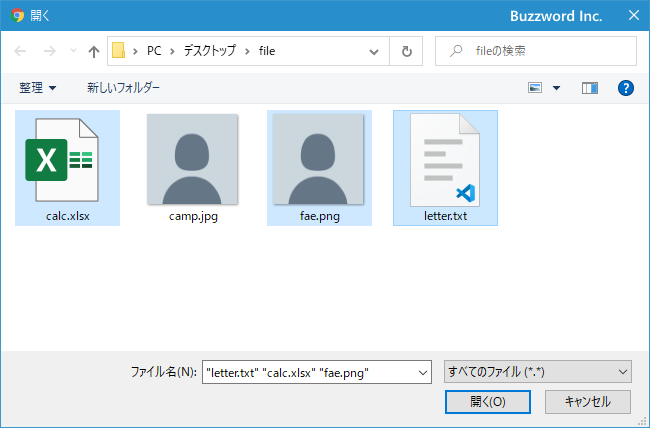Click the view mode thumbnail icon
This screenshot has height=428, width=650.
(x=535, y=88)
